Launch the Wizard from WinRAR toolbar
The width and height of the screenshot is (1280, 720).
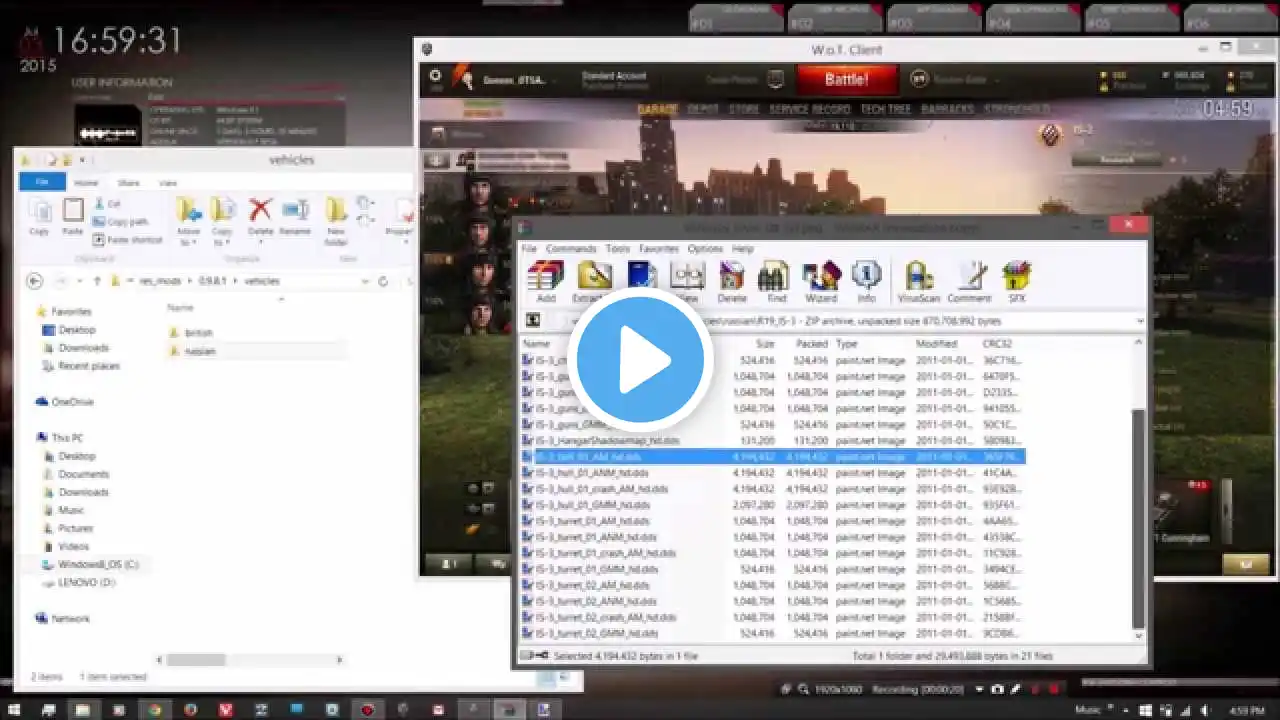(x=821, y=281)
